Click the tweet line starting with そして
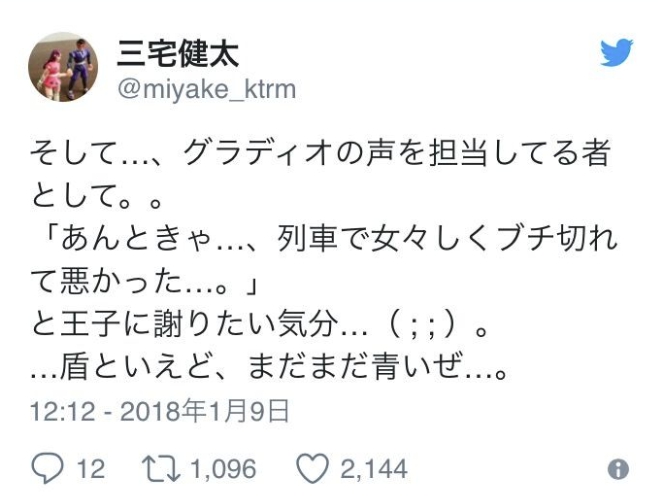This screenshot has width=658, height=499. (320, 155)
